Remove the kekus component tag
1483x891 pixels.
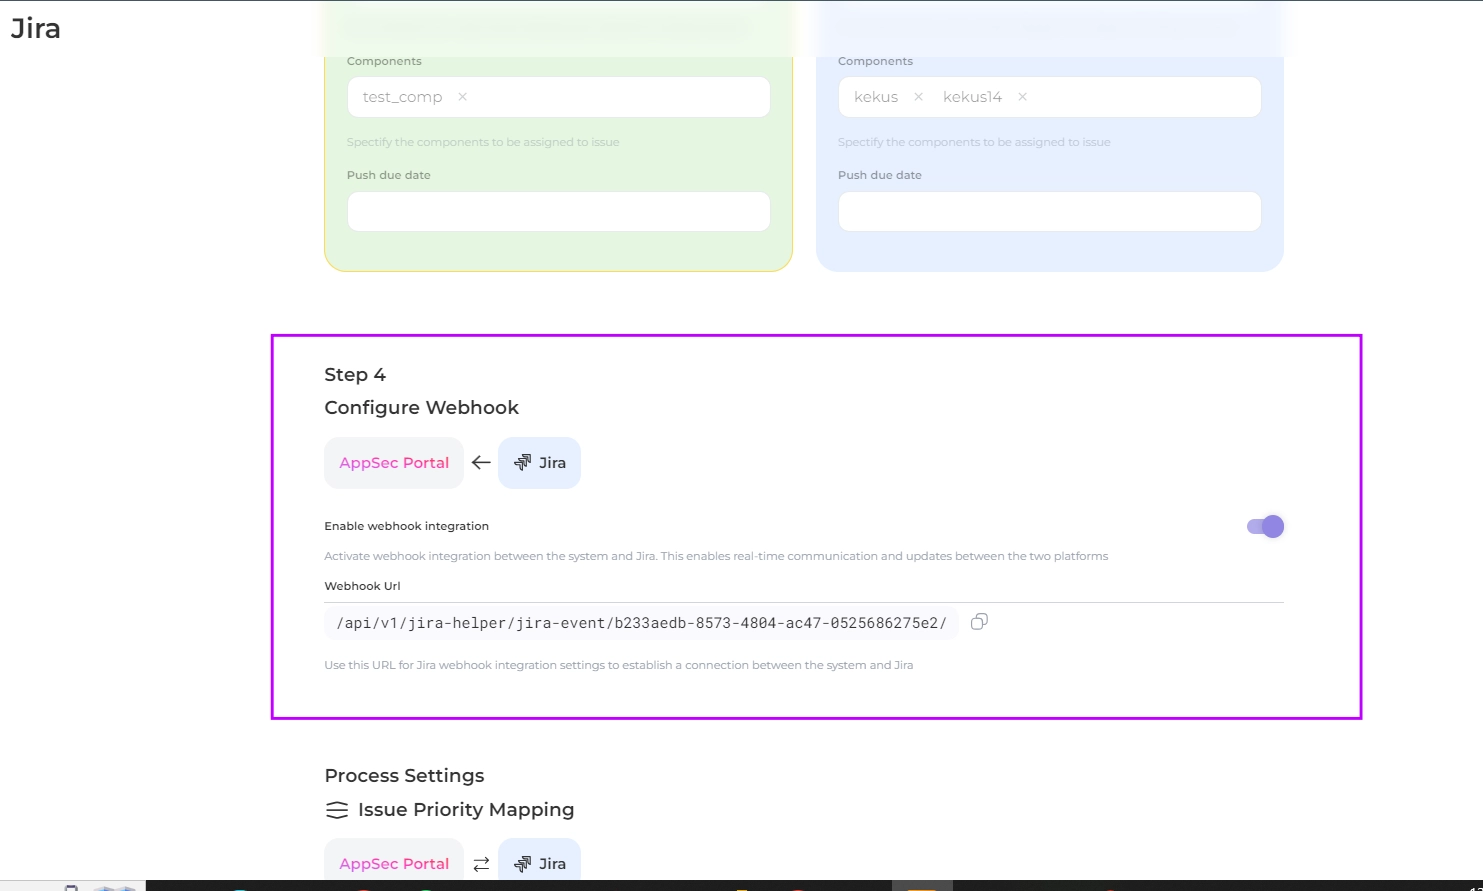(918, 97)
